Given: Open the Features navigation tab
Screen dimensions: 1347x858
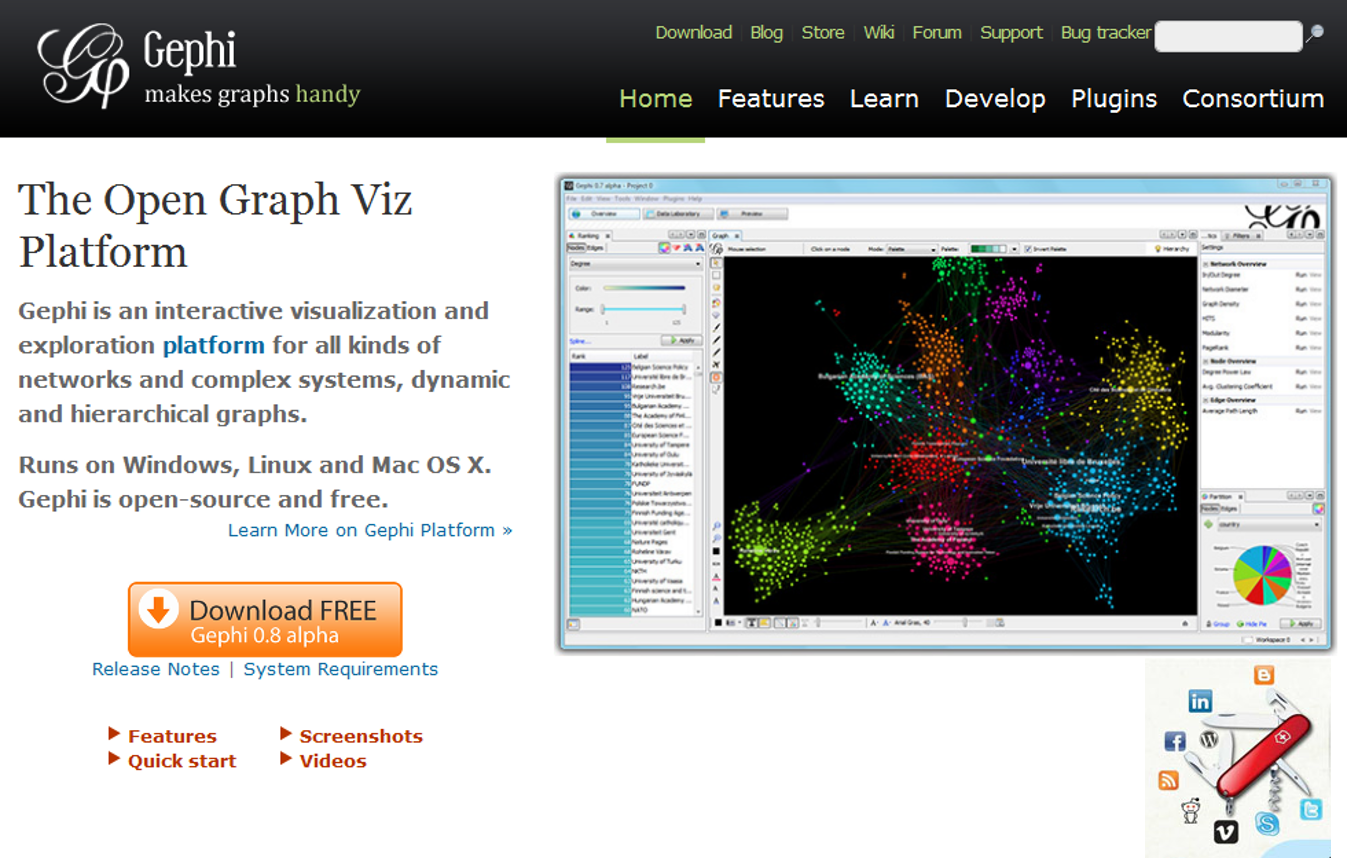Looking at the screenshot, I should (x=771, y=99).
